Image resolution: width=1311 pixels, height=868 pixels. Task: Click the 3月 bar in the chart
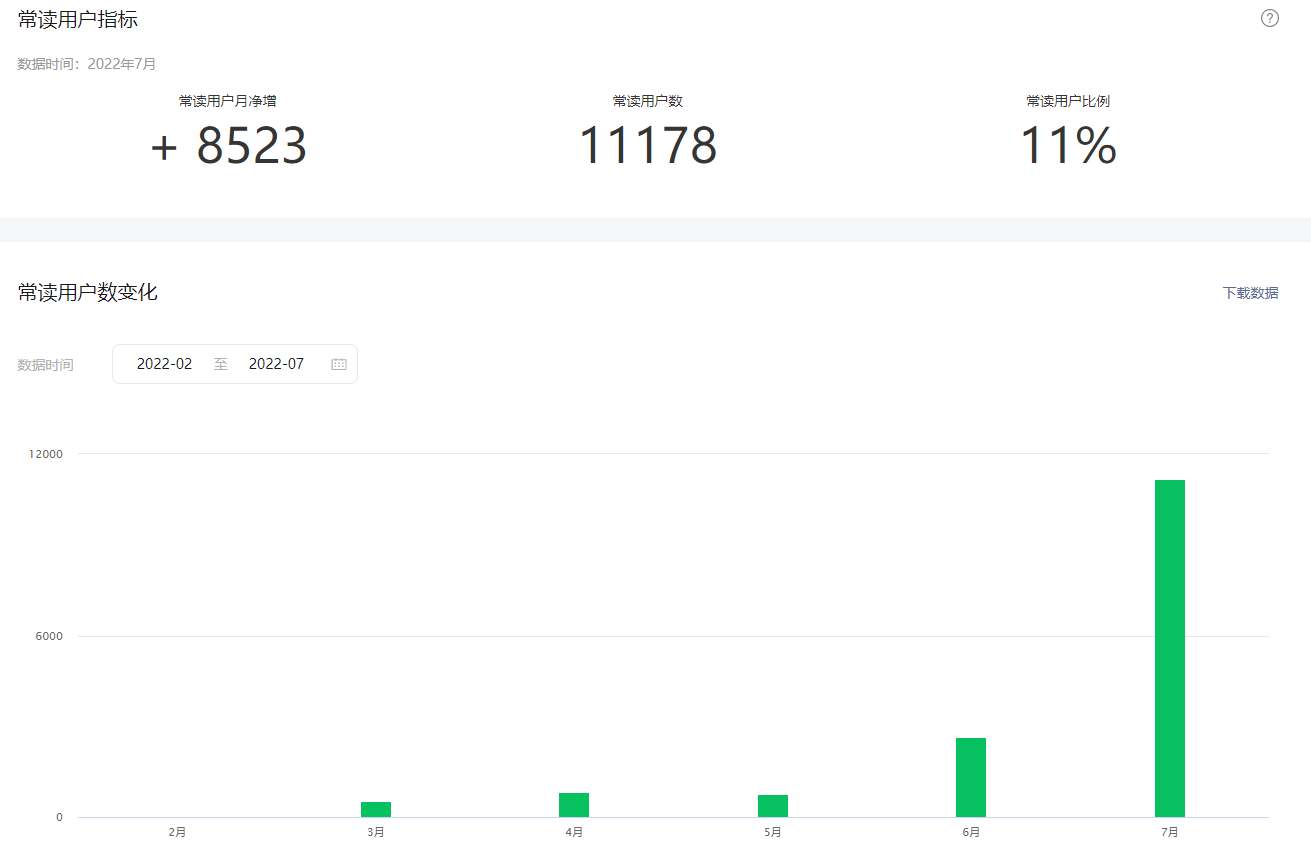click(376, 809)
